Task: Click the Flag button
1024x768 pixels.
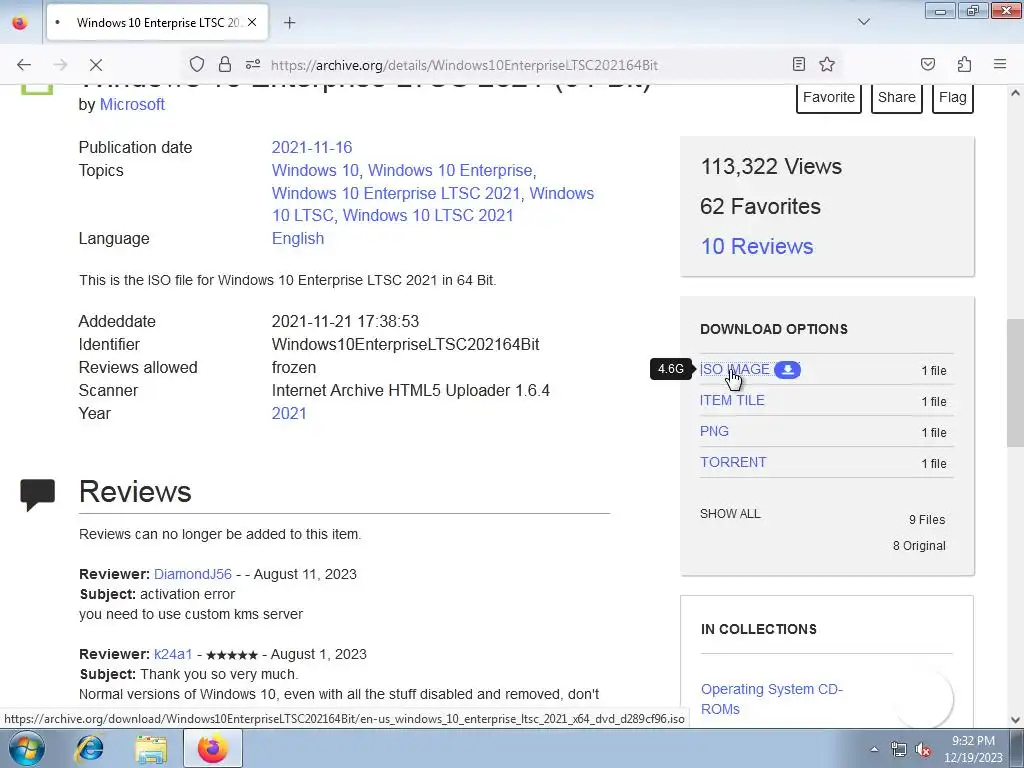Action: pos(953,97)
